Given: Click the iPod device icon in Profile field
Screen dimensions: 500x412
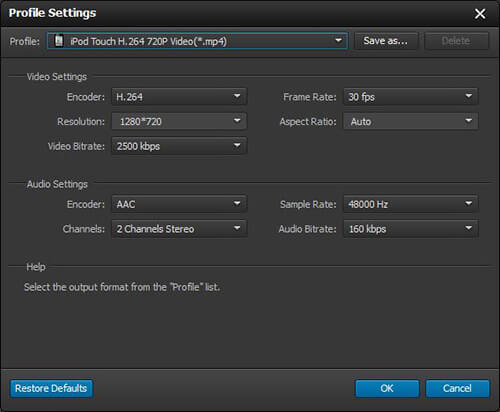Looking at the screenshot, I should pyautogui.click(x=59, y=41).
